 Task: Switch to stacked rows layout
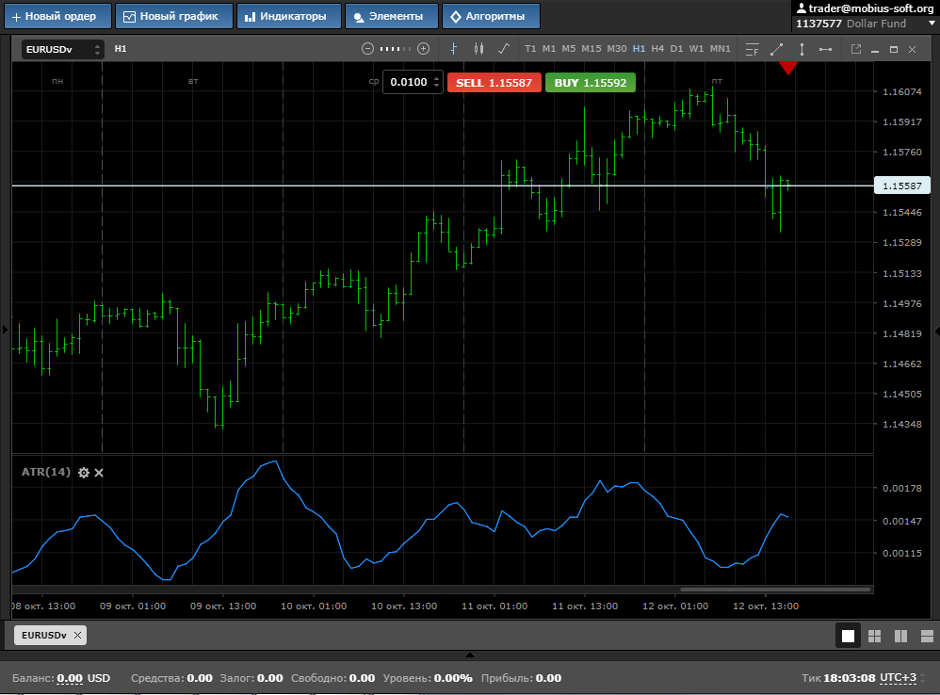point(927,636)
